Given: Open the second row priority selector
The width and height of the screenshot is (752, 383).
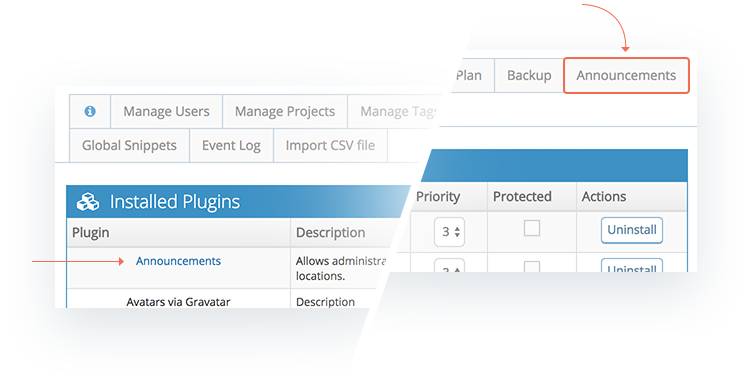Looking at the screenshot, I should point(449,266).
